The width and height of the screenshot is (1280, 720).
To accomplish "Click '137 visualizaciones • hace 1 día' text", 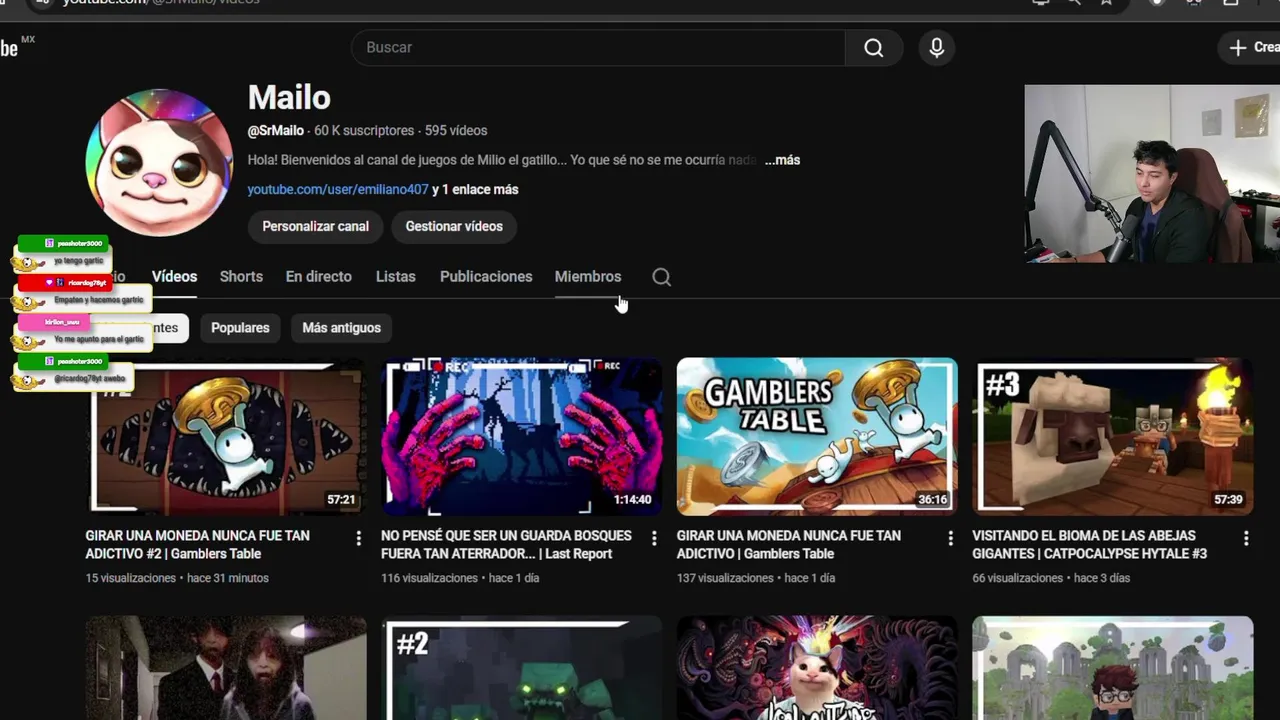I will tap(756, 578).
